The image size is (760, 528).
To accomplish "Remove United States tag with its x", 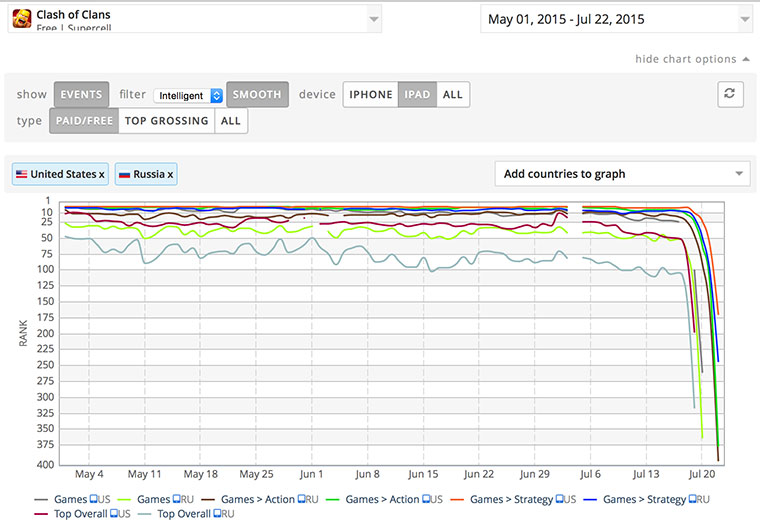I will coord(102,174).
